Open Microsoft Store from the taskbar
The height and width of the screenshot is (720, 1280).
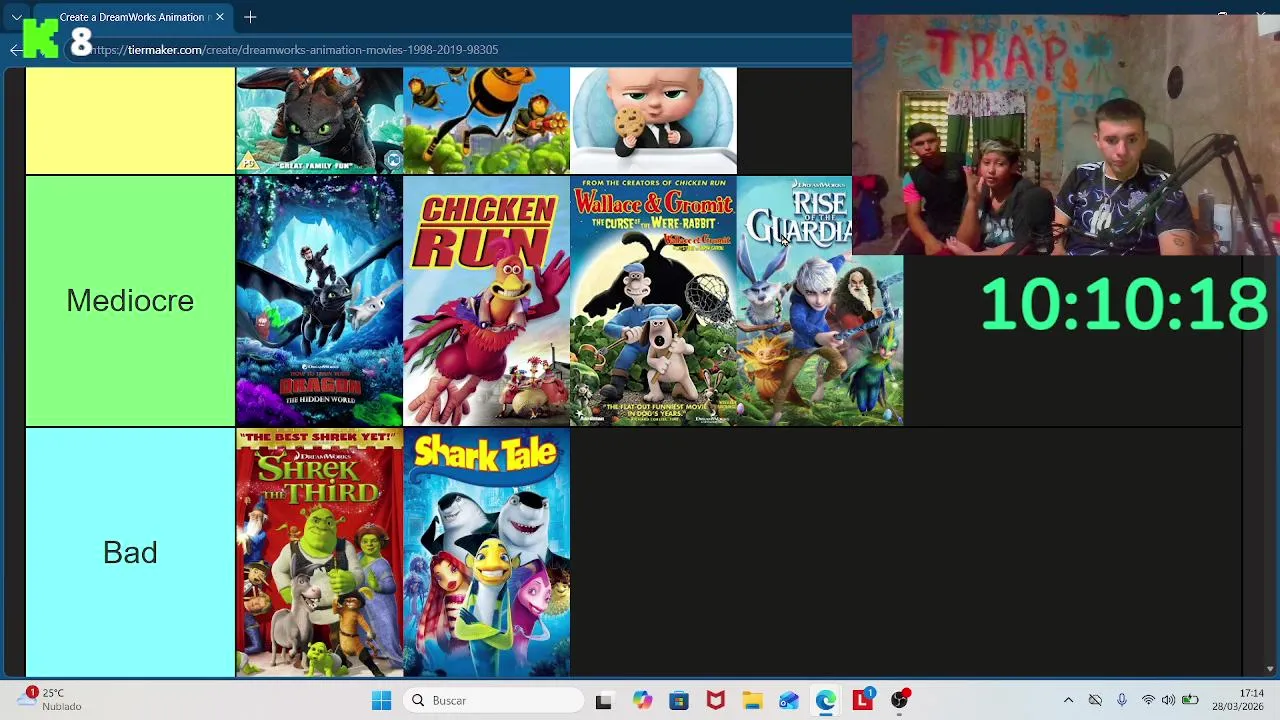click(679, 701)
